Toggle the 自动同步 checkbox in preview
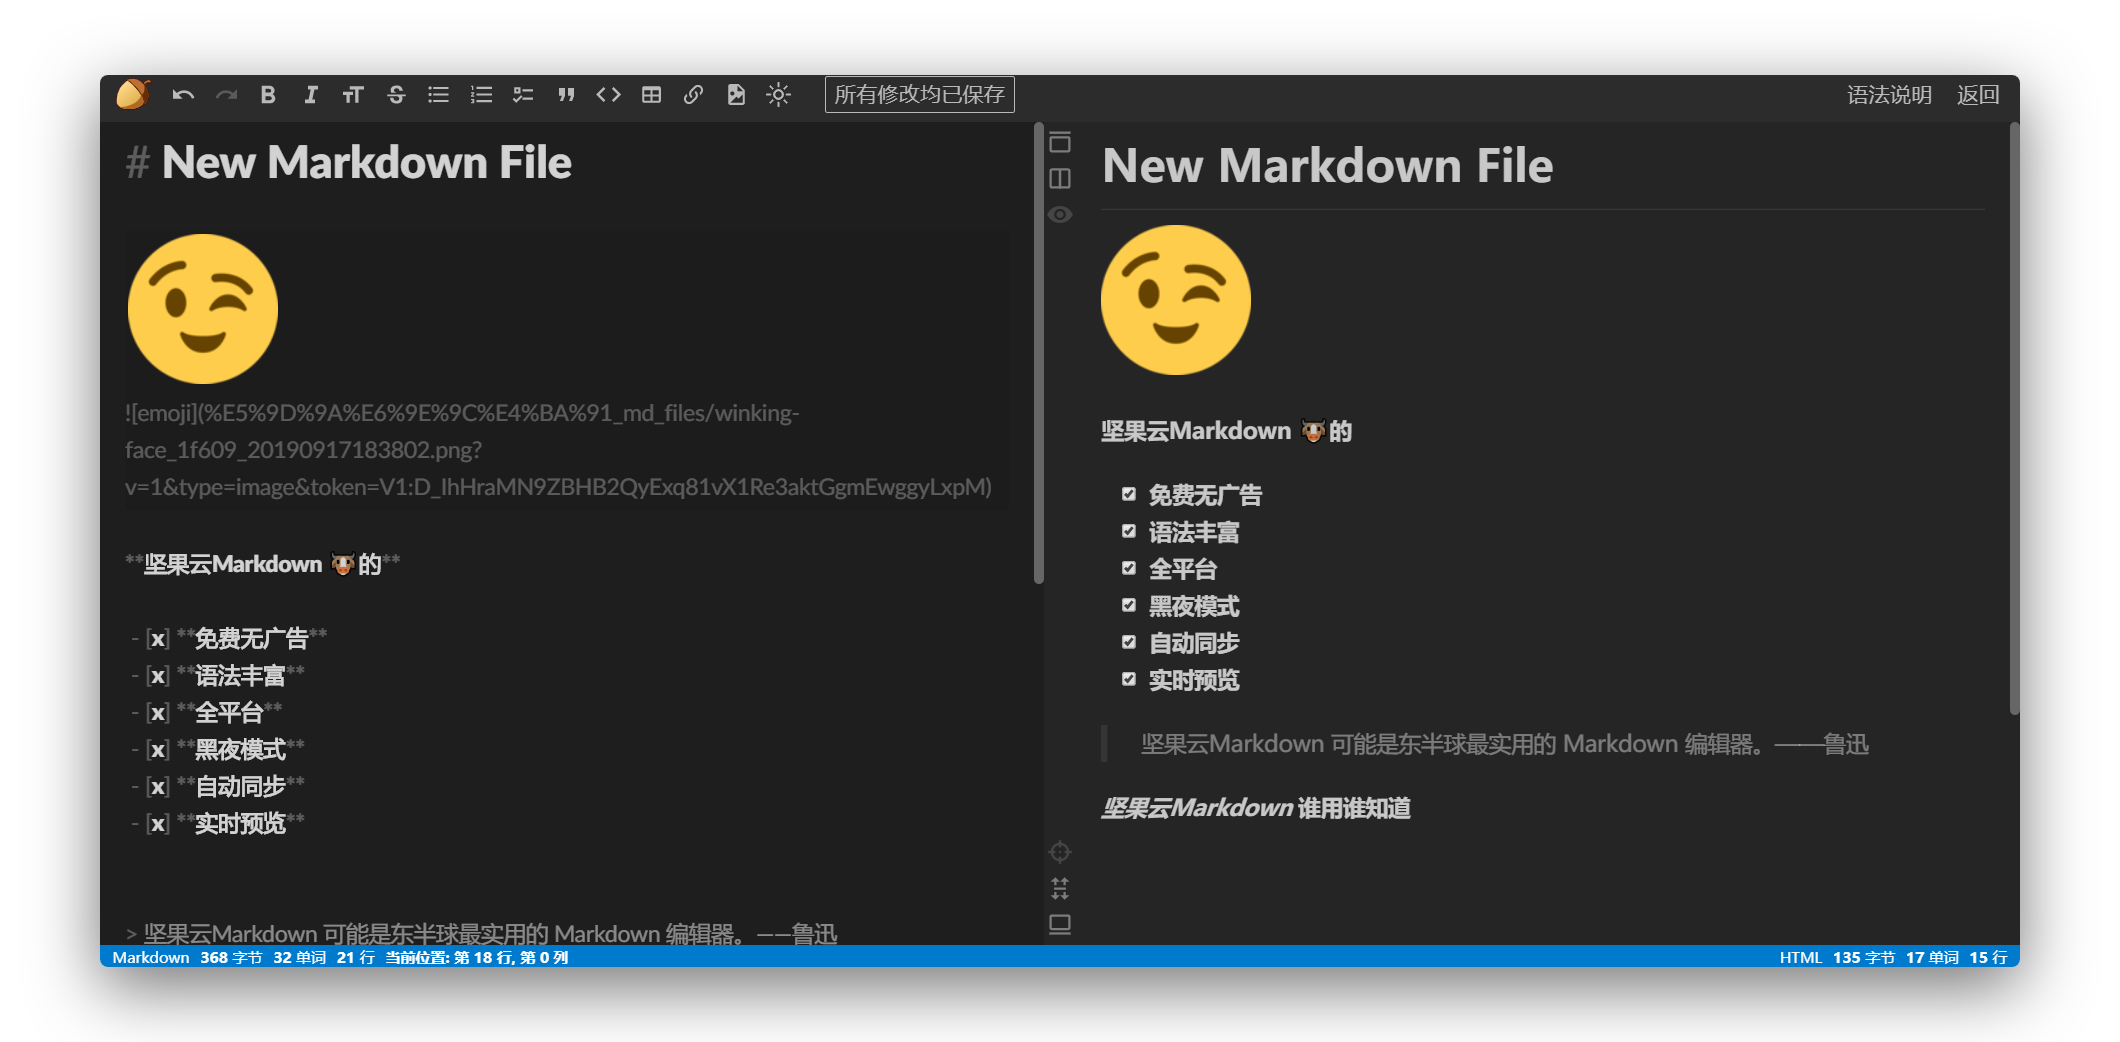The width and height of the screenshot is (2120, 1042). (x=1129, y=642)
